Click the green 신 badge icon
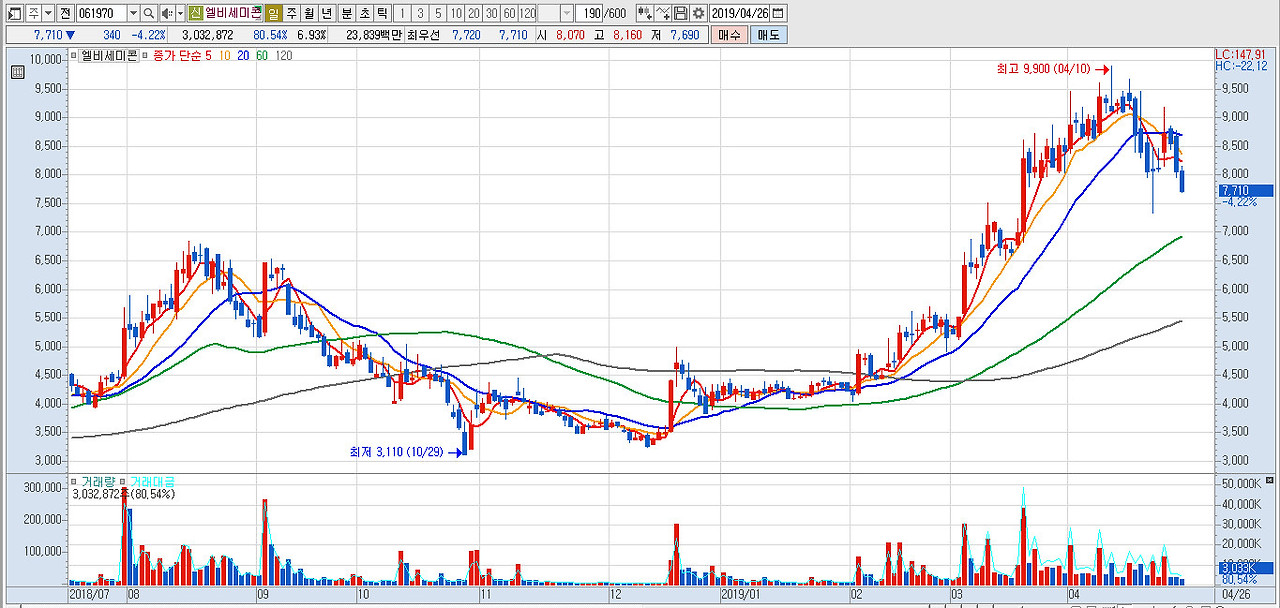Viewport: 1280px width, 608px height. tap(195, 14)
